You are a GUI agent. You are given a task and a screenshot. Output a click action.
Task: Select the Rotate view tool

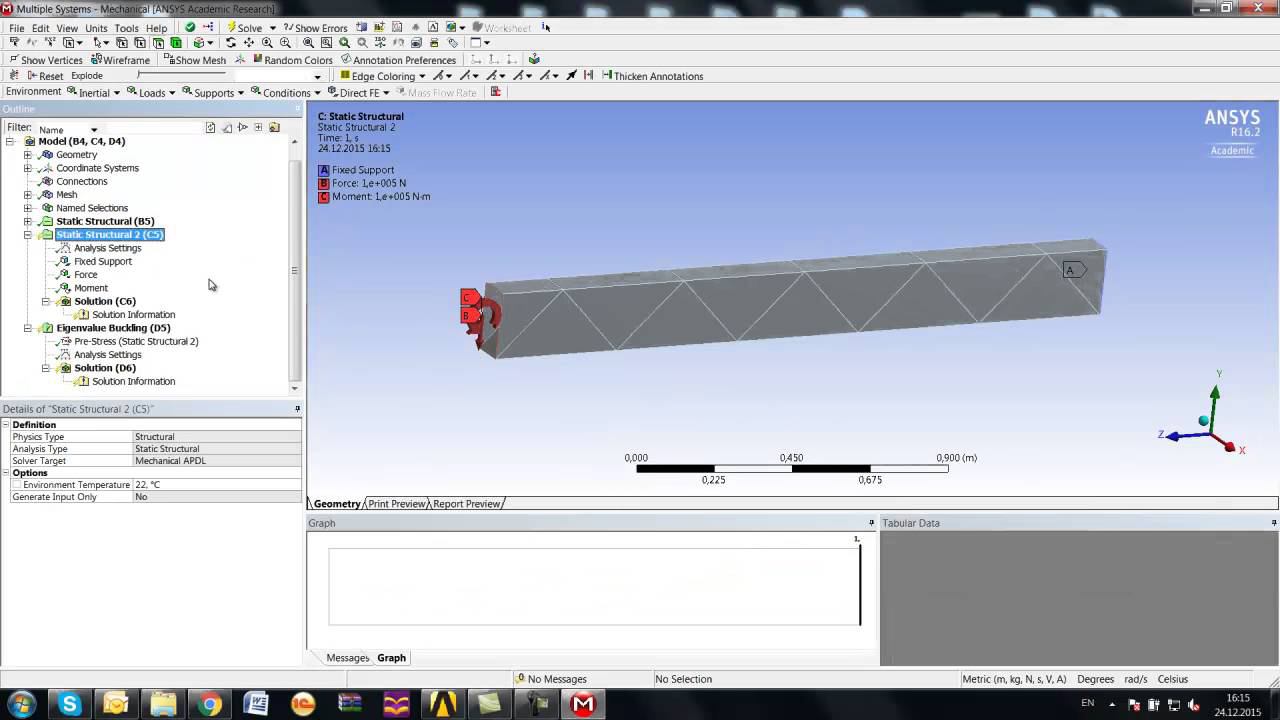[231, 43]
